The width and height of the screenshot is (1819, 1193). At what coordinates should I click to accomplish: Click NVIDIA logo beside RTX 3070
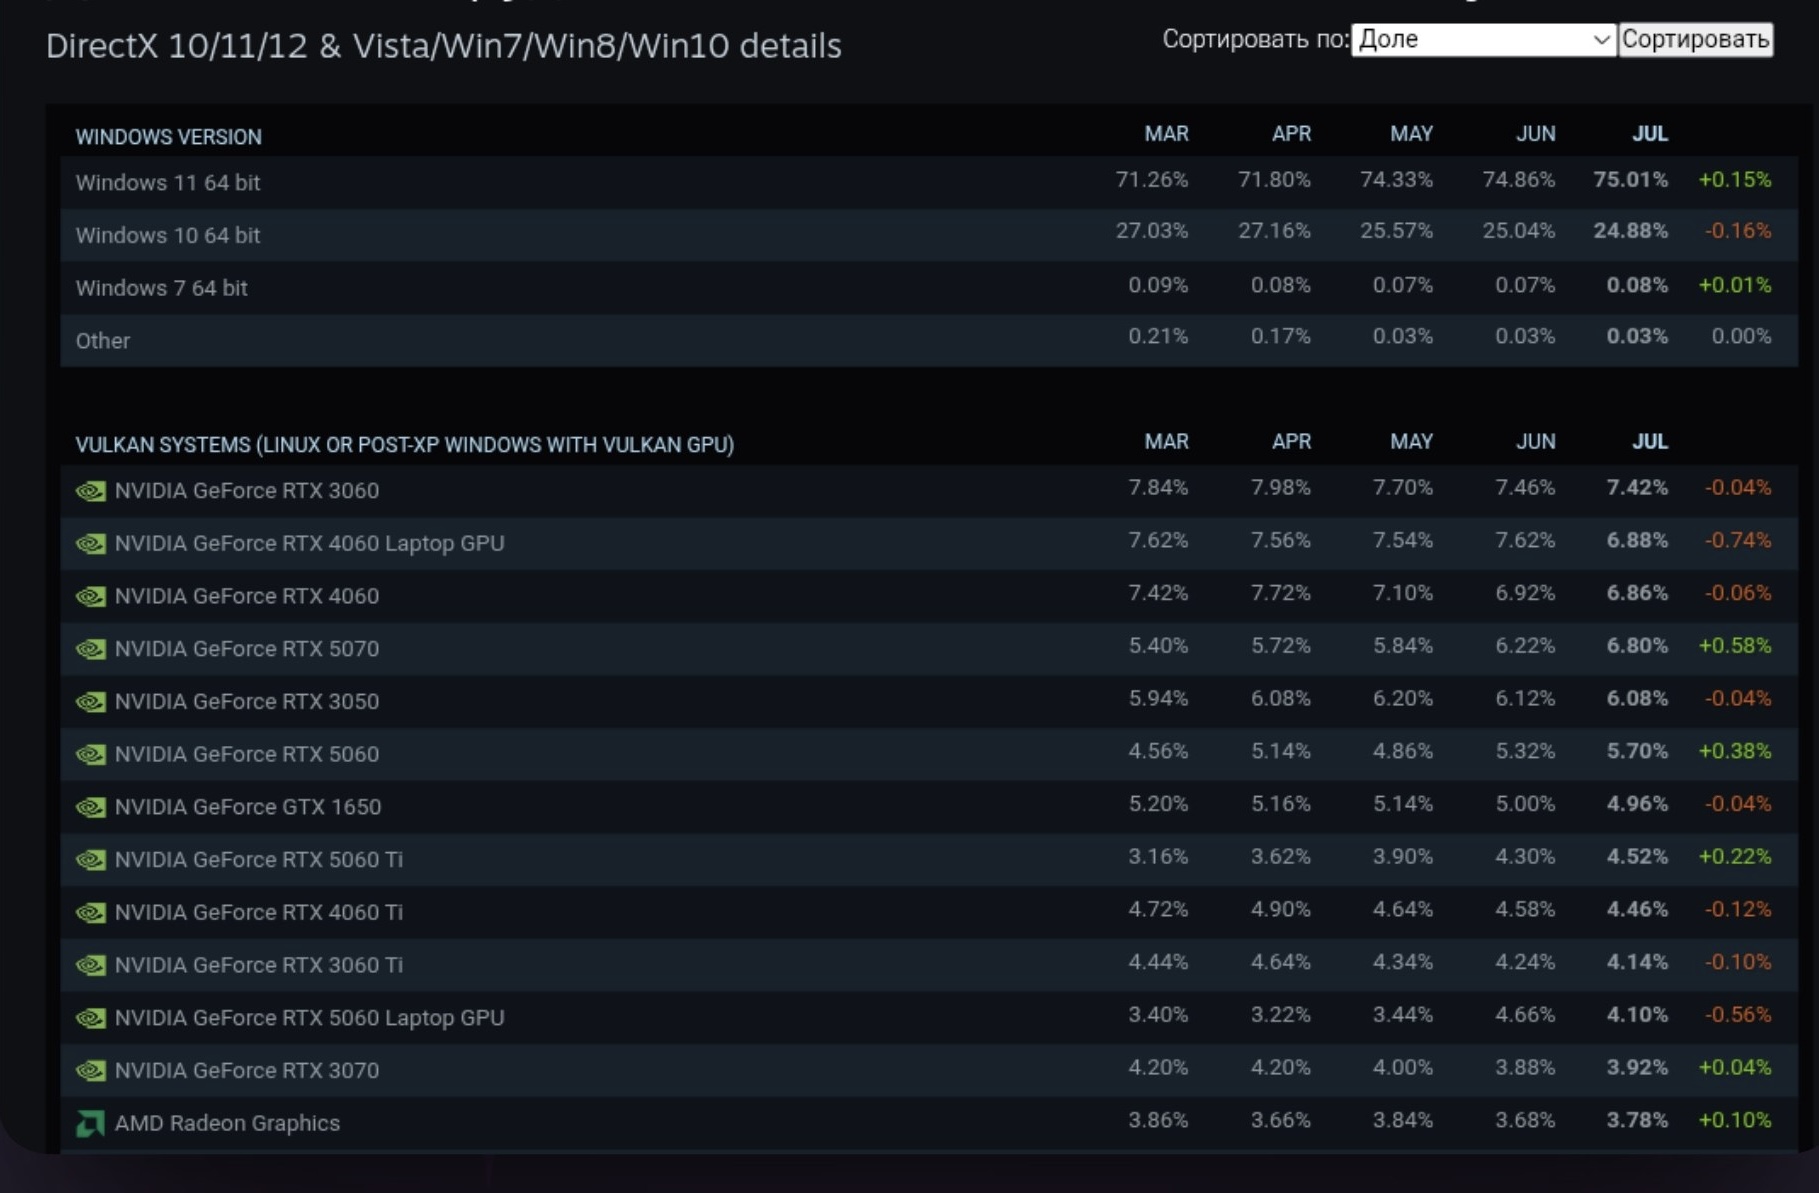[91, 1071]
